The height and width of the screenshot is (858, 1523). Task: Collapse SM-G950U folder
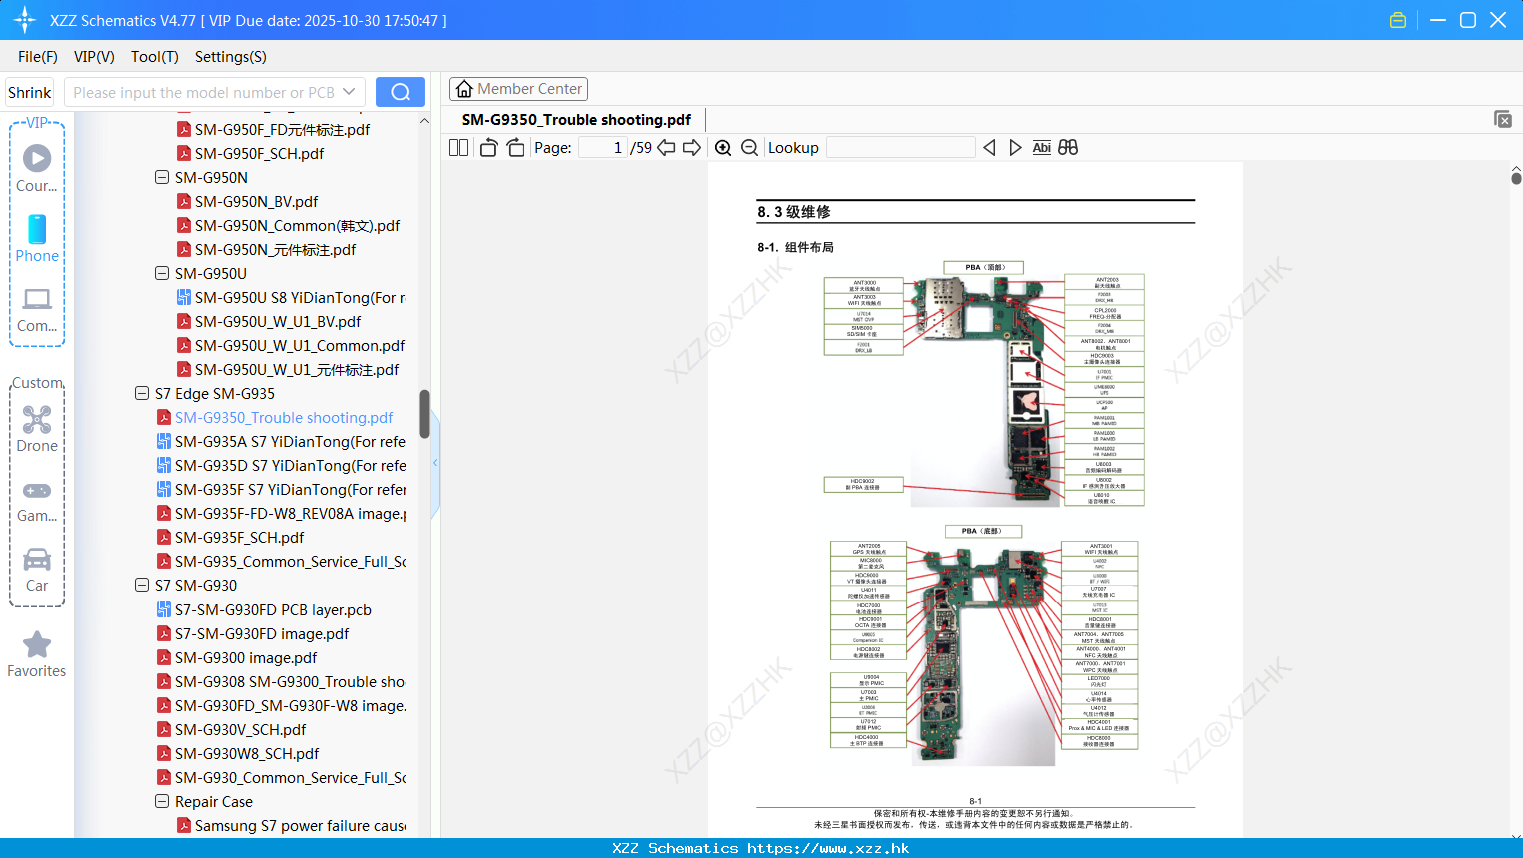pyautogui.click(x=162, y=273)
